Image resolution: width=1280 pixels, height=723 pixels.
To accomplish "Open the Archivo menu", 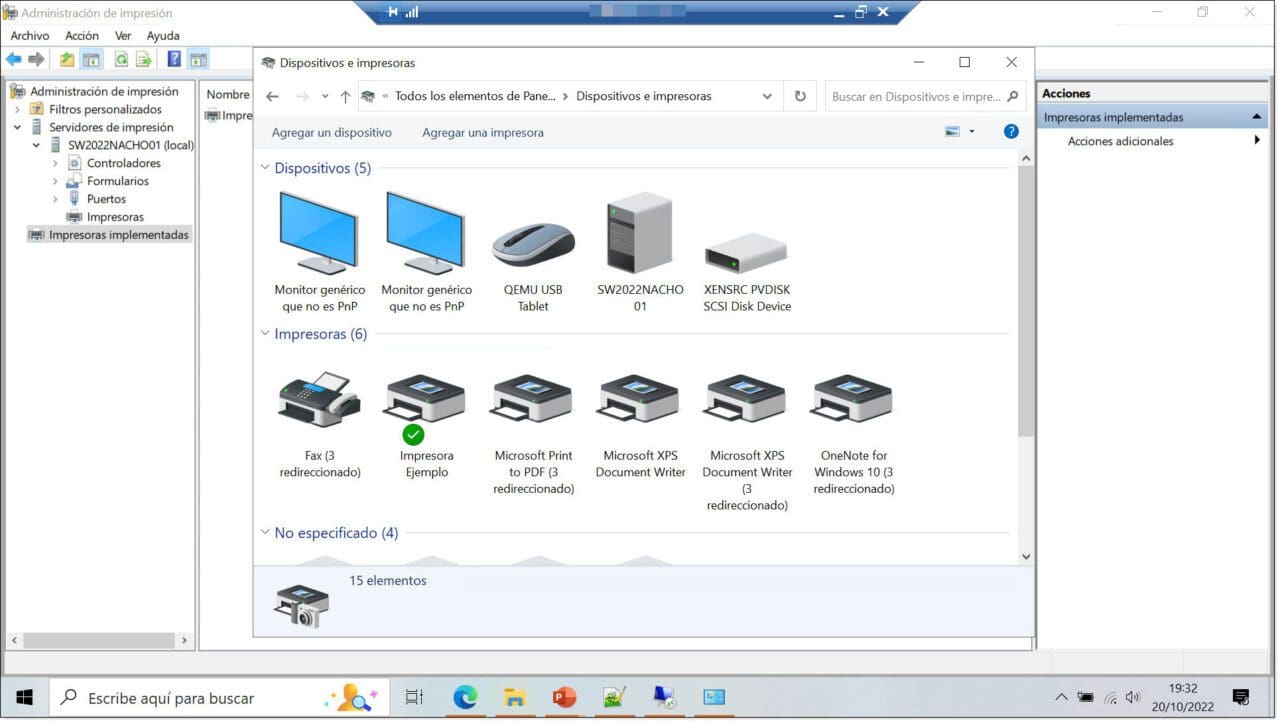I will pos(30,35).
